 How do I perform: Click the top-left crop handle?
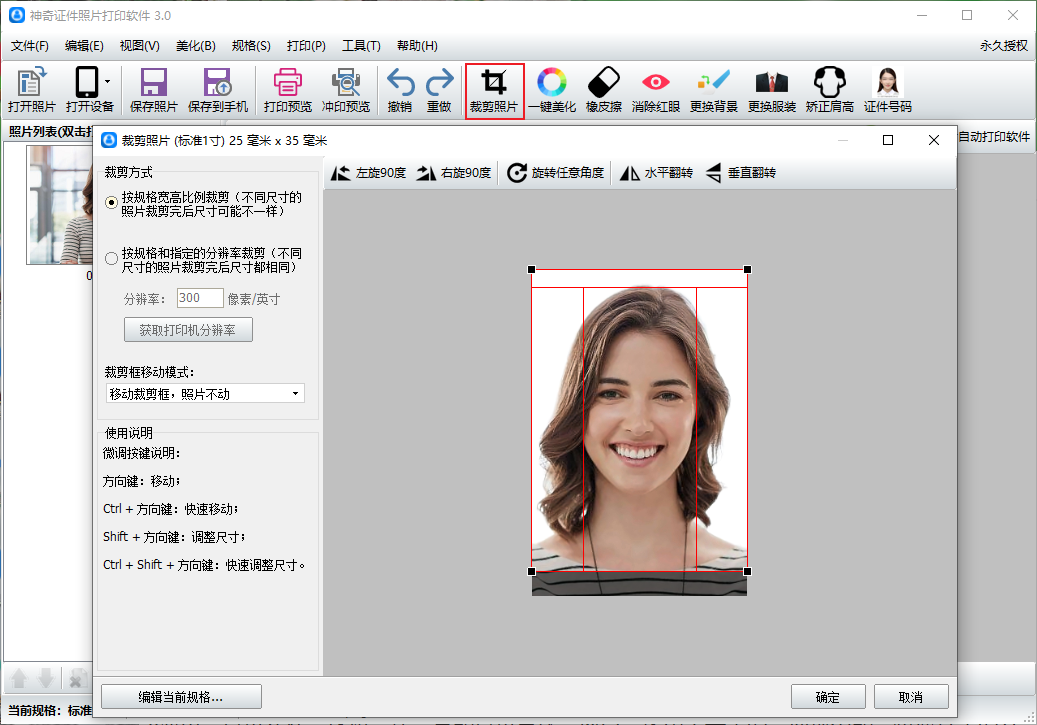pyautogui.click(x=532, y=270)
